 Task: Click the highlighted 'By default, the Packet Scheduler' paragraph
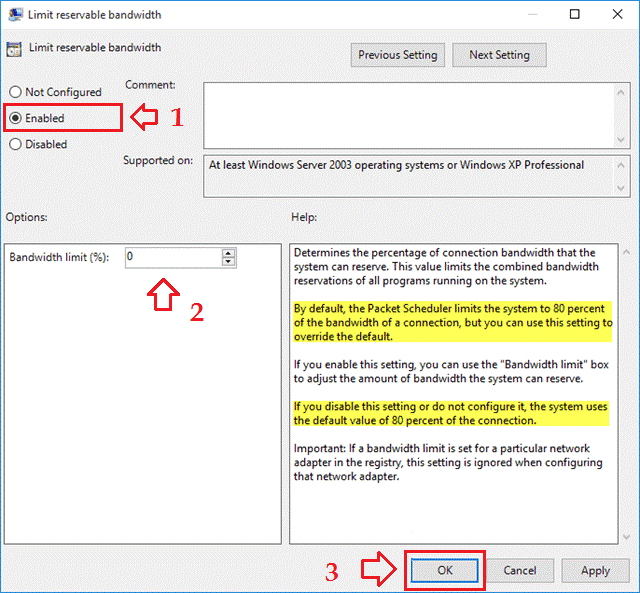453,322
